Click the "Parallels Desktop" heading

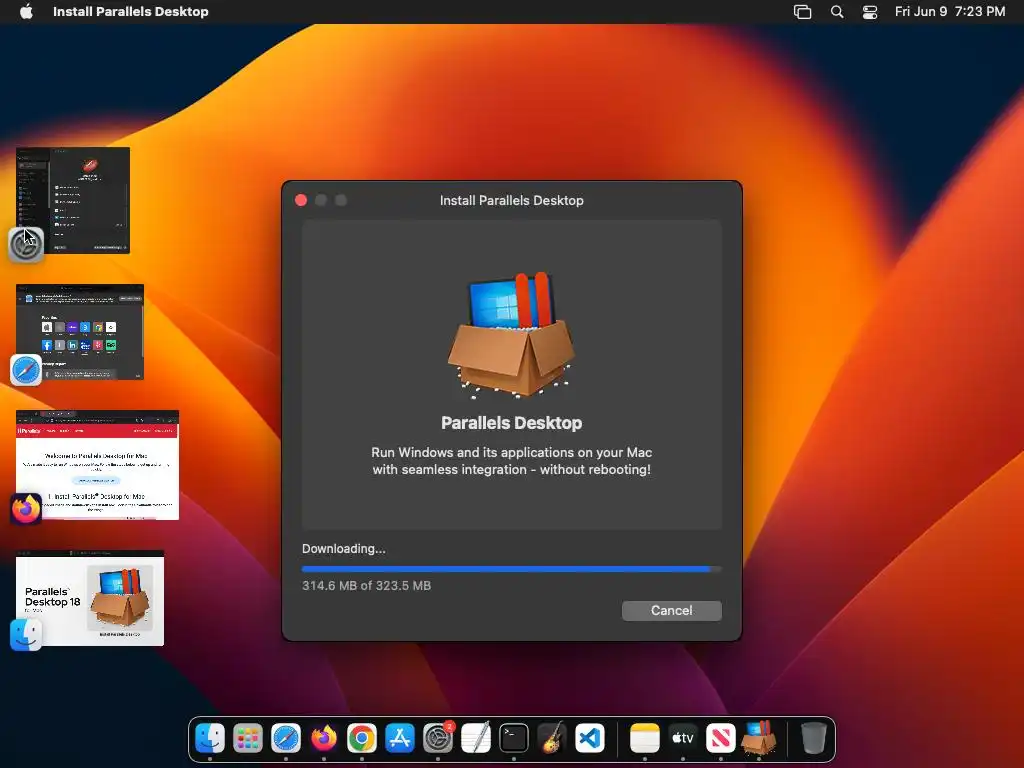pyautogui.click(x=511, y=423)
